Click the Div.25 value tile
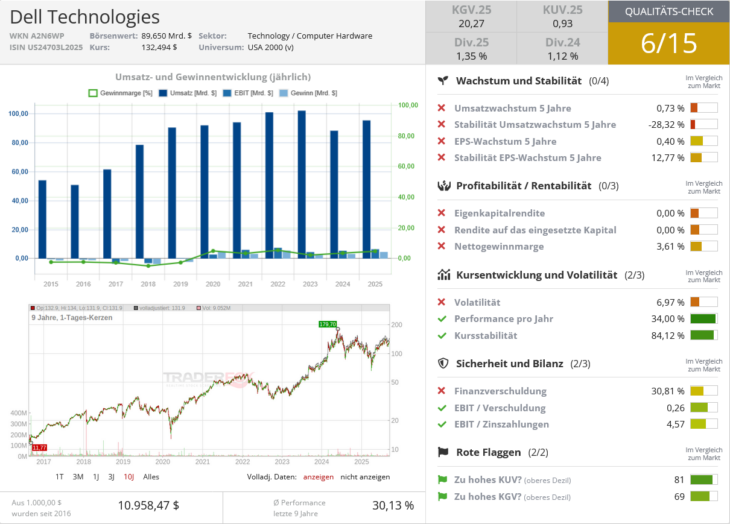 (471, 49)
